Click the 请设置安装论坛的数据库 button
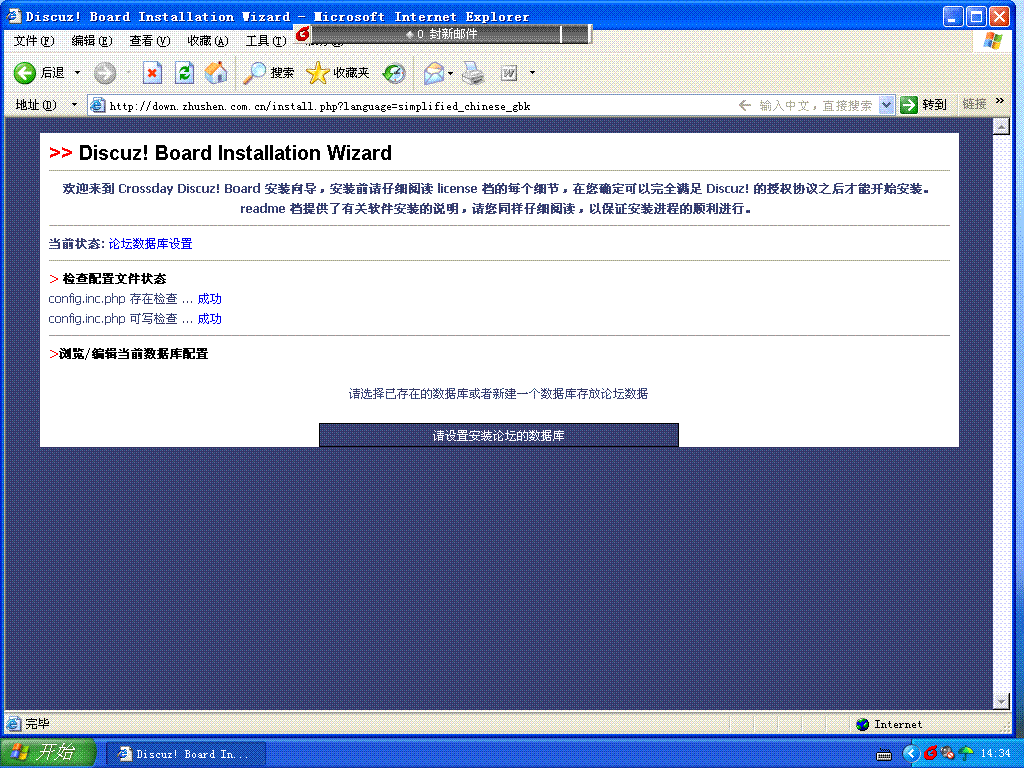 tap(499, 435)
